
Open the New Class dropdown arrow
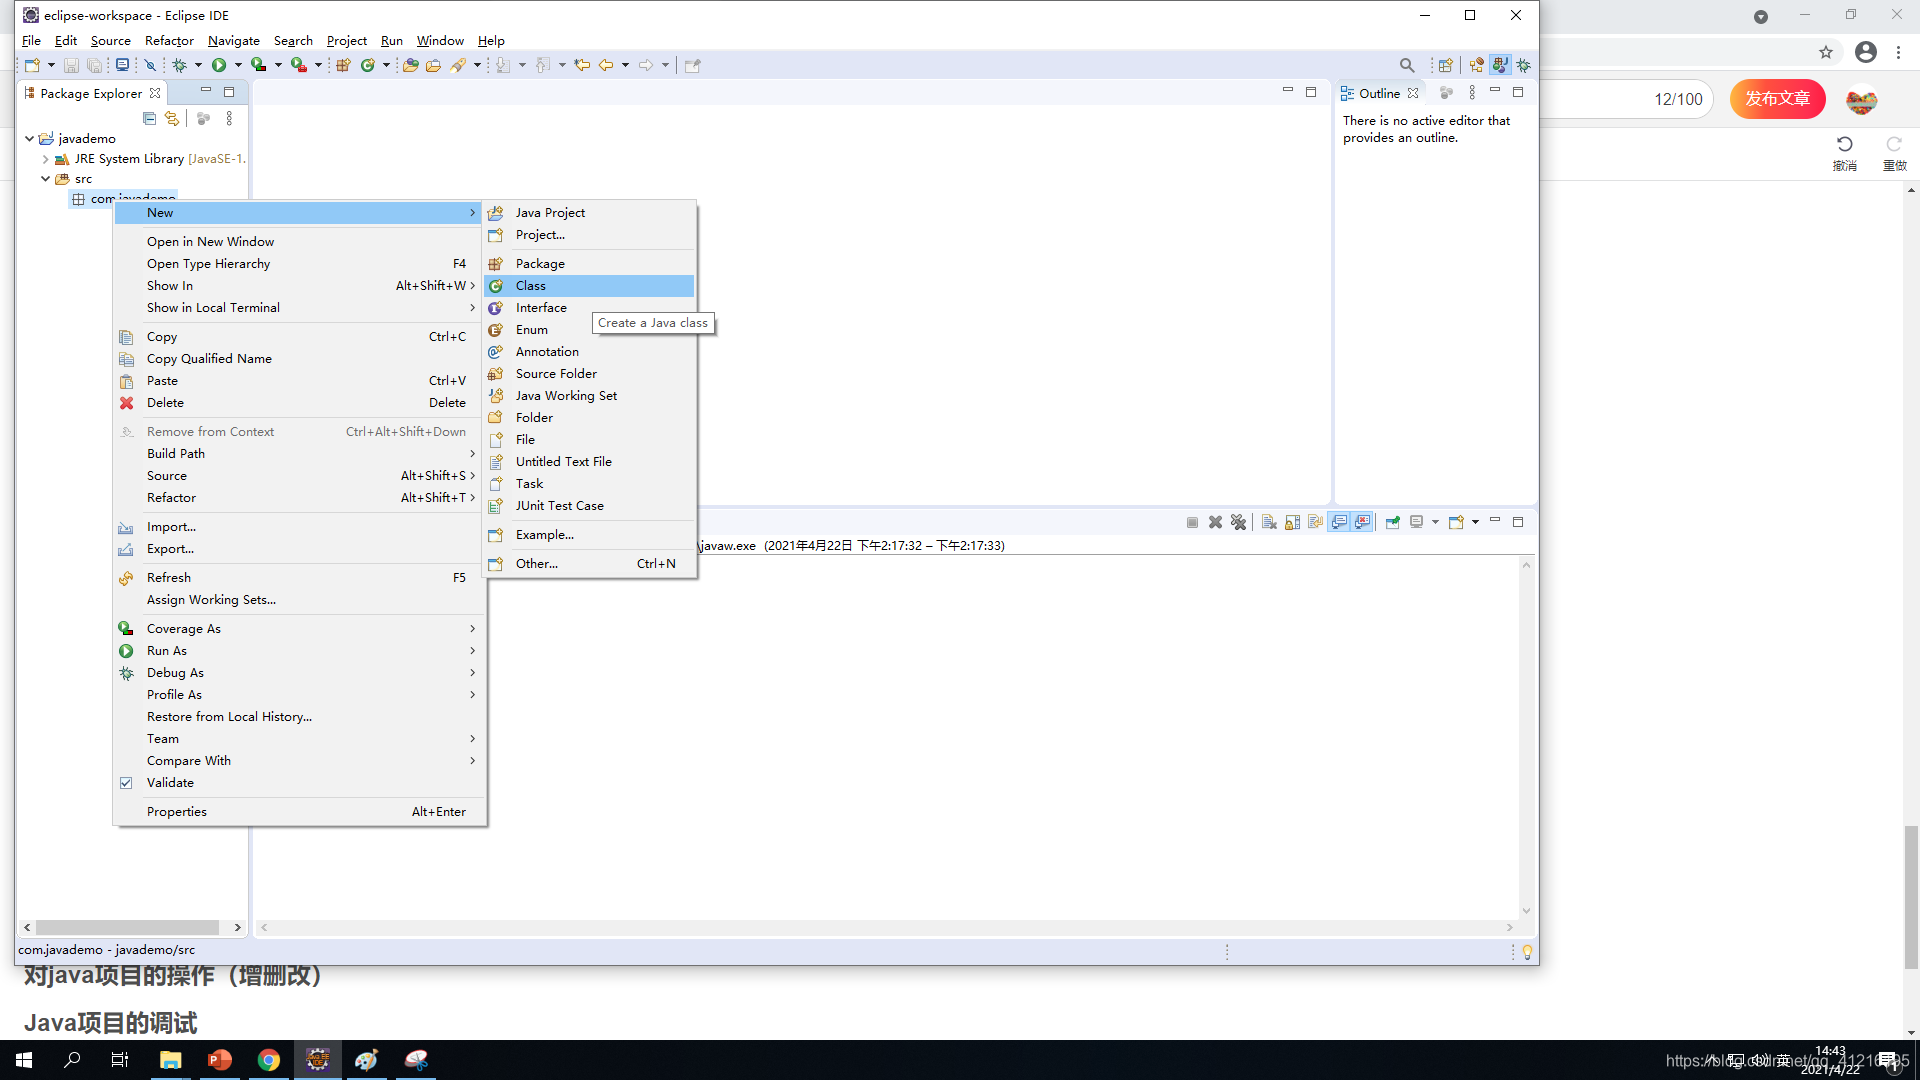pyautogui.click(x=386, y=65)
